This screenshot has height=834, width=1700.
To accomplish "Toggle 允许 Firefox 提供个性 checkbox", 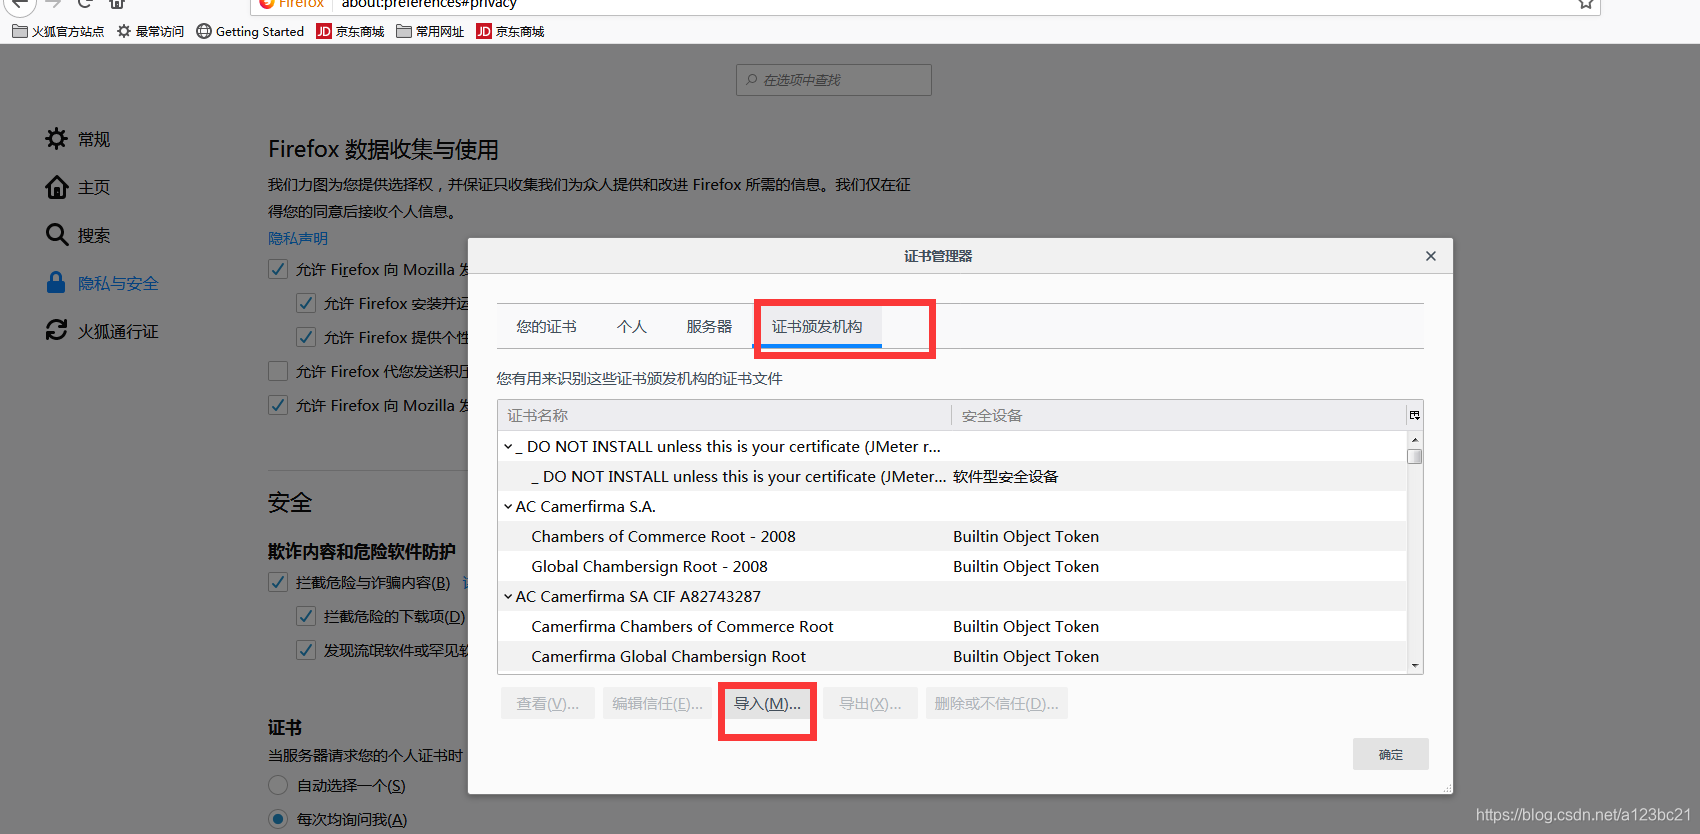I will click(306, 337).
